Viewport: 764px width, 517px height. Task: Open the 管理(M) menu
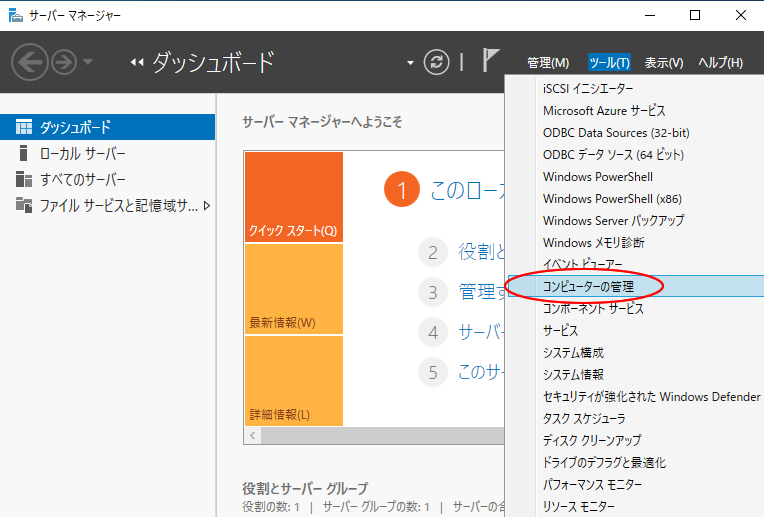(x=548, y=62)
